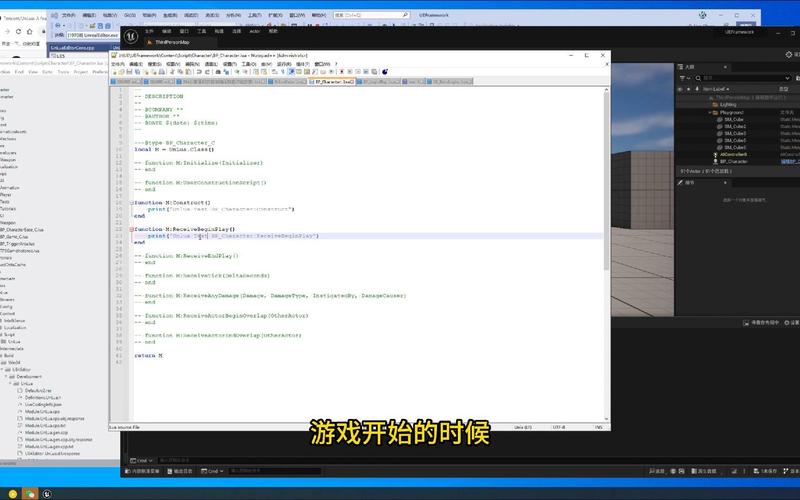Click the round black icon ending the toolbar
This screenshot has width=800, height=500.
coord(385,72)
